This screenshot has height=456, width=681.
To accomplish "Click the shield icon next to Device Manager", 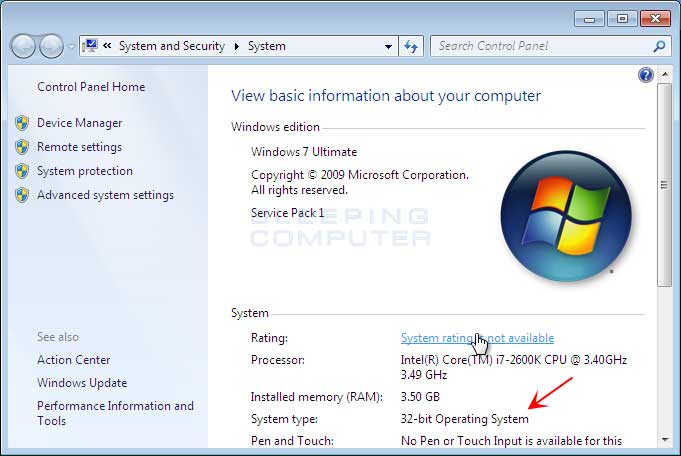I will pos(22,123).
